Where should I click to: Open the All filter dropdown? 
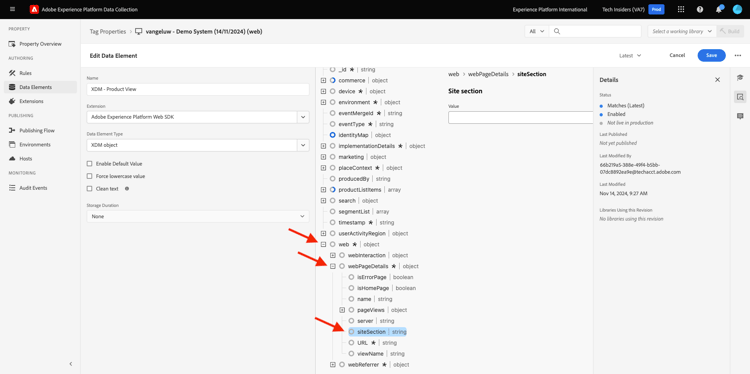point(537,31)
